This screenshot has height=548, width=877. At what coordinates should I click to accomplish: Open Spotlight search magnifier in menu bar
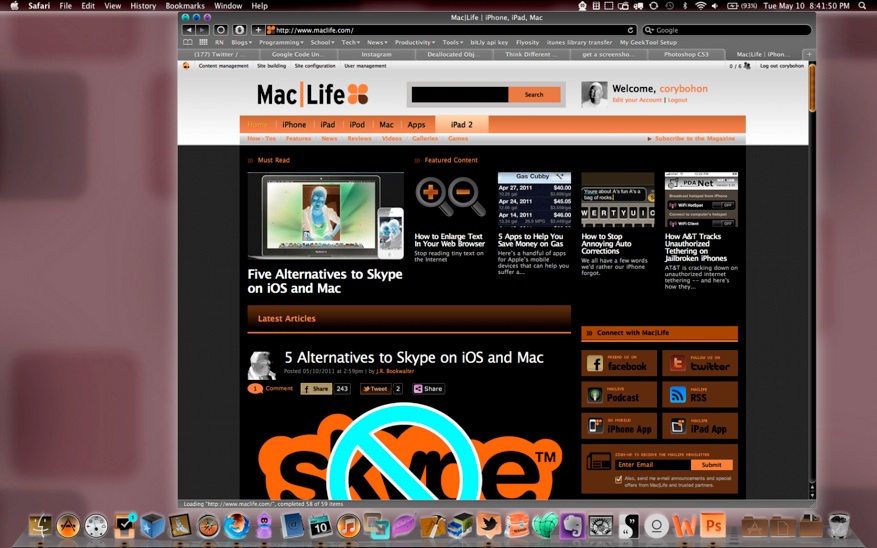[x=862, y=6]
